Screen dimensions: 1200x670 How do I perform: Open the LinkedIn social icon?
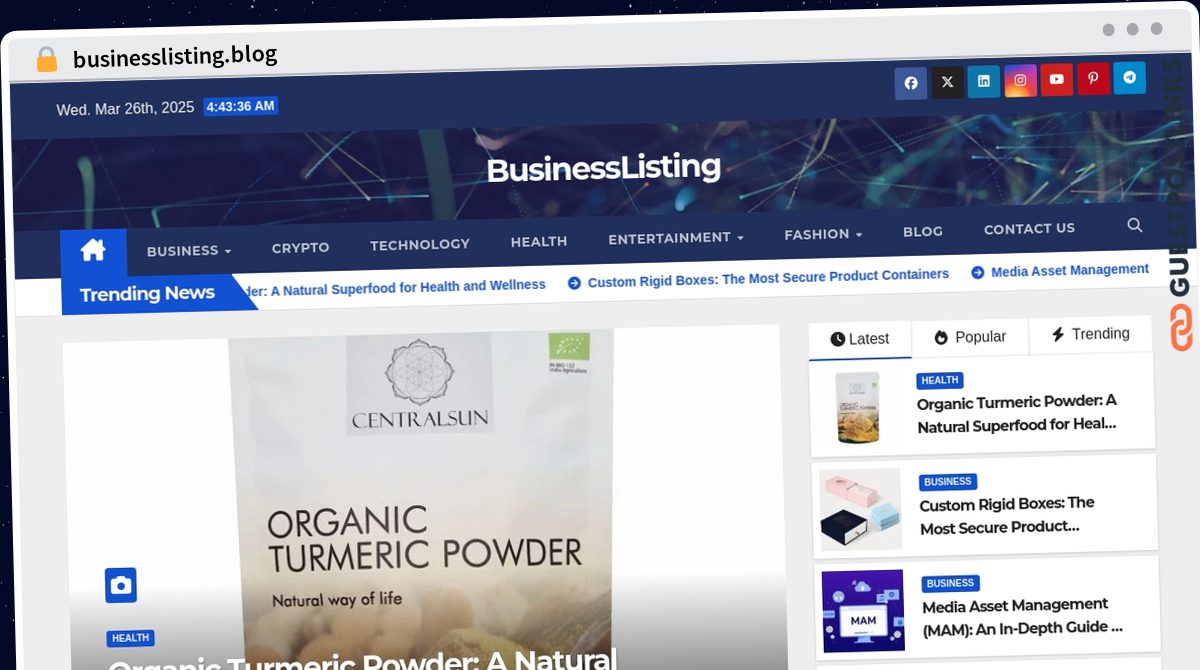point(983,81)
